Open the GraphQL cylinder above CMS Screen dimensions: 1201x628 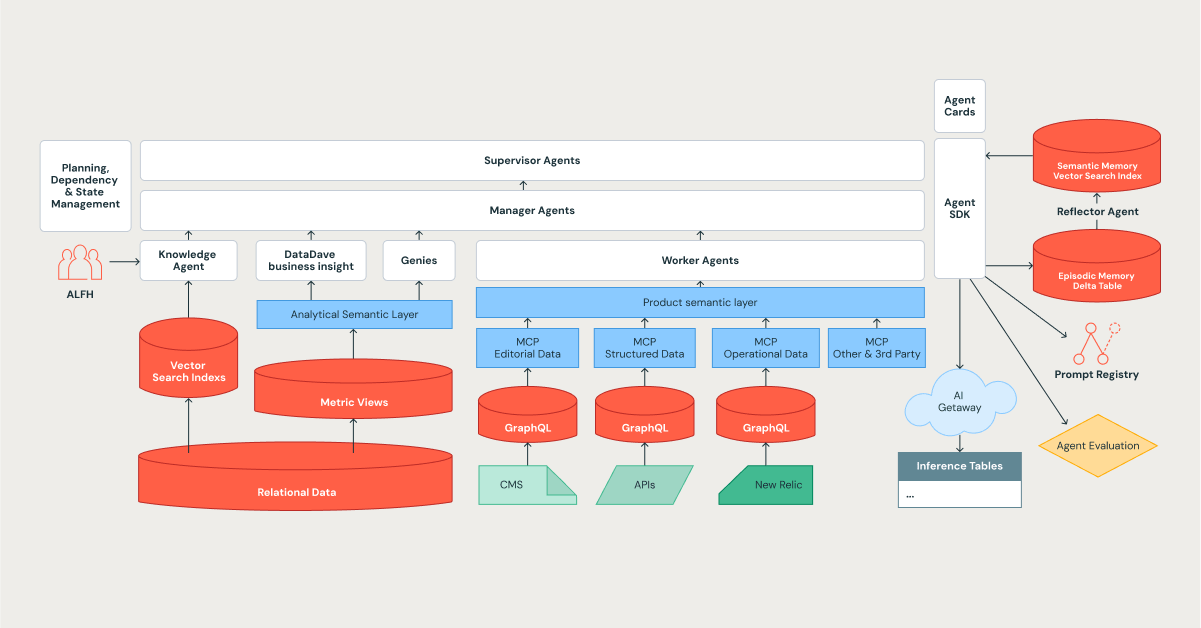(x=527, y=415)
